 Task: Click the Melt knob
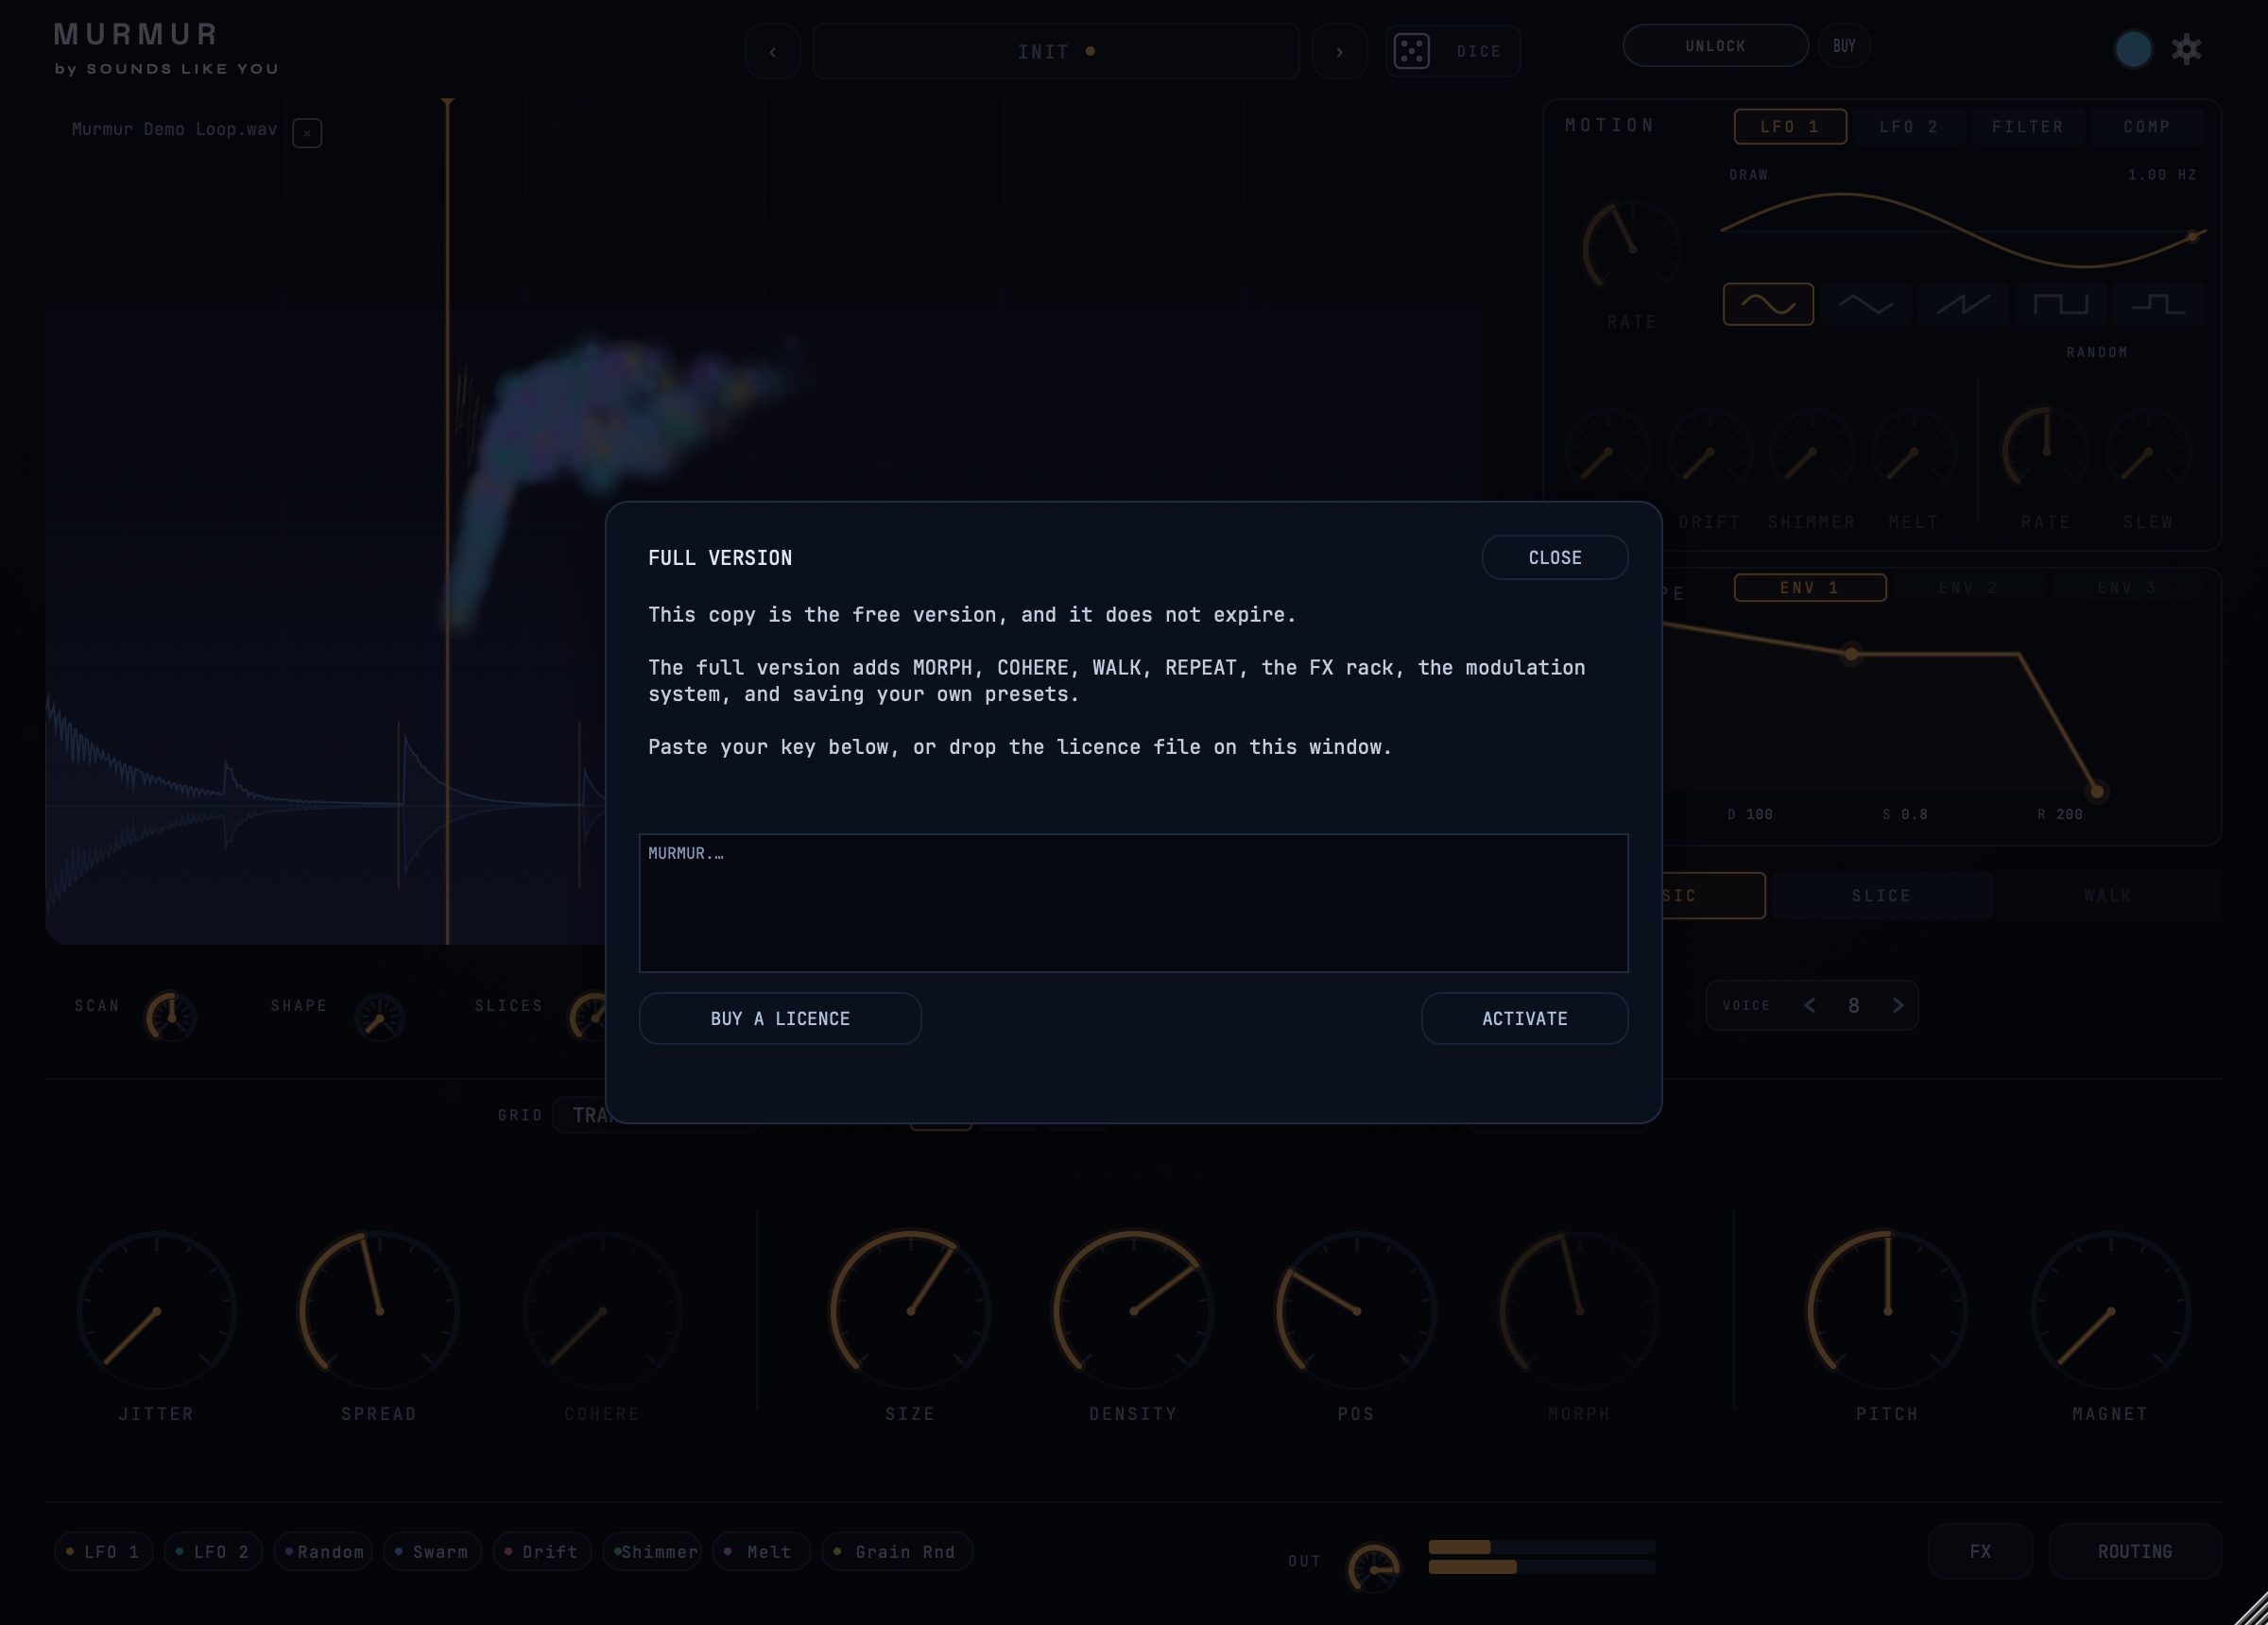(x=1914, y=451)
